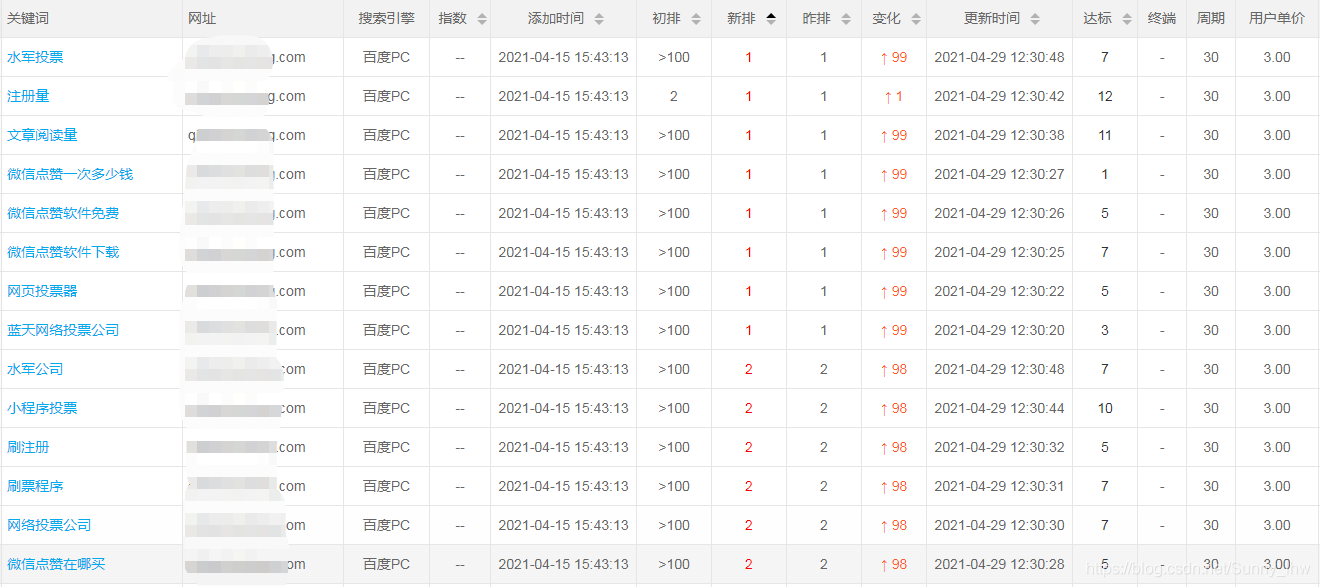This screenshot has height=587, width=1320.
Task: Sort by 添加时间 column arrows
Action: pyautogui.click(x=599, y=19)
